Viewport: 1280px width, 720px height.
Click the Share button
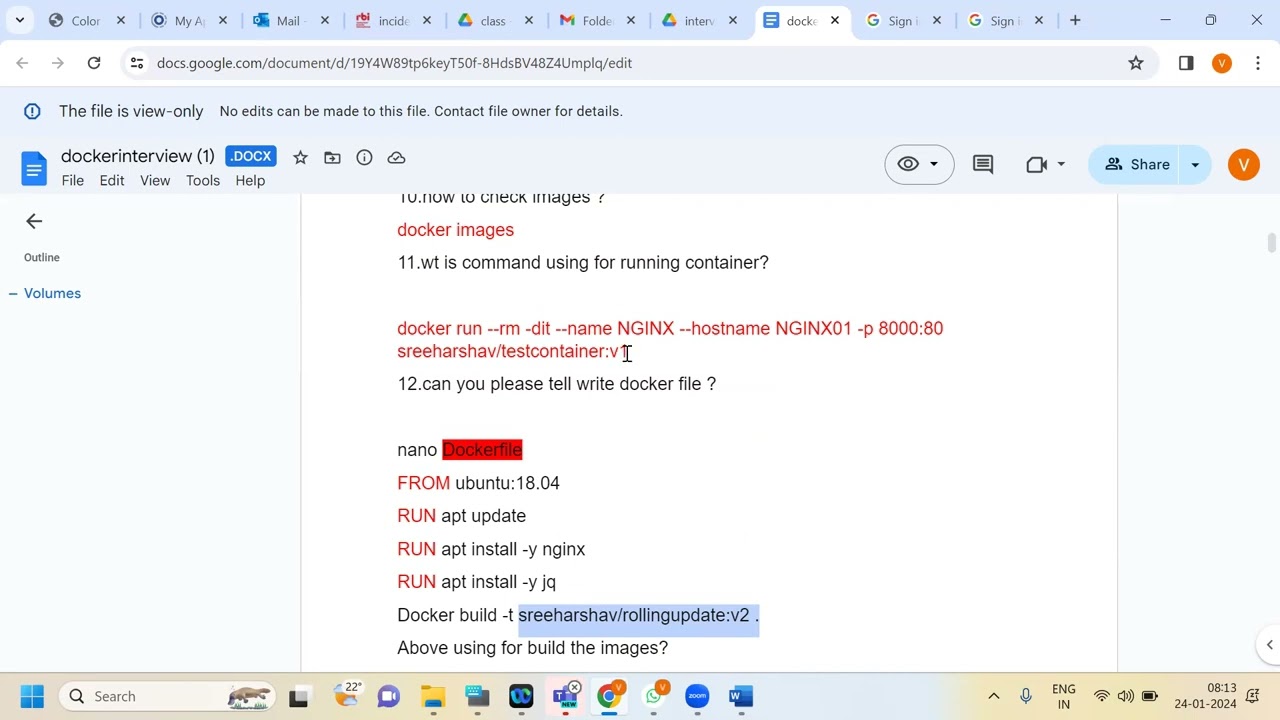(1137, 164)
